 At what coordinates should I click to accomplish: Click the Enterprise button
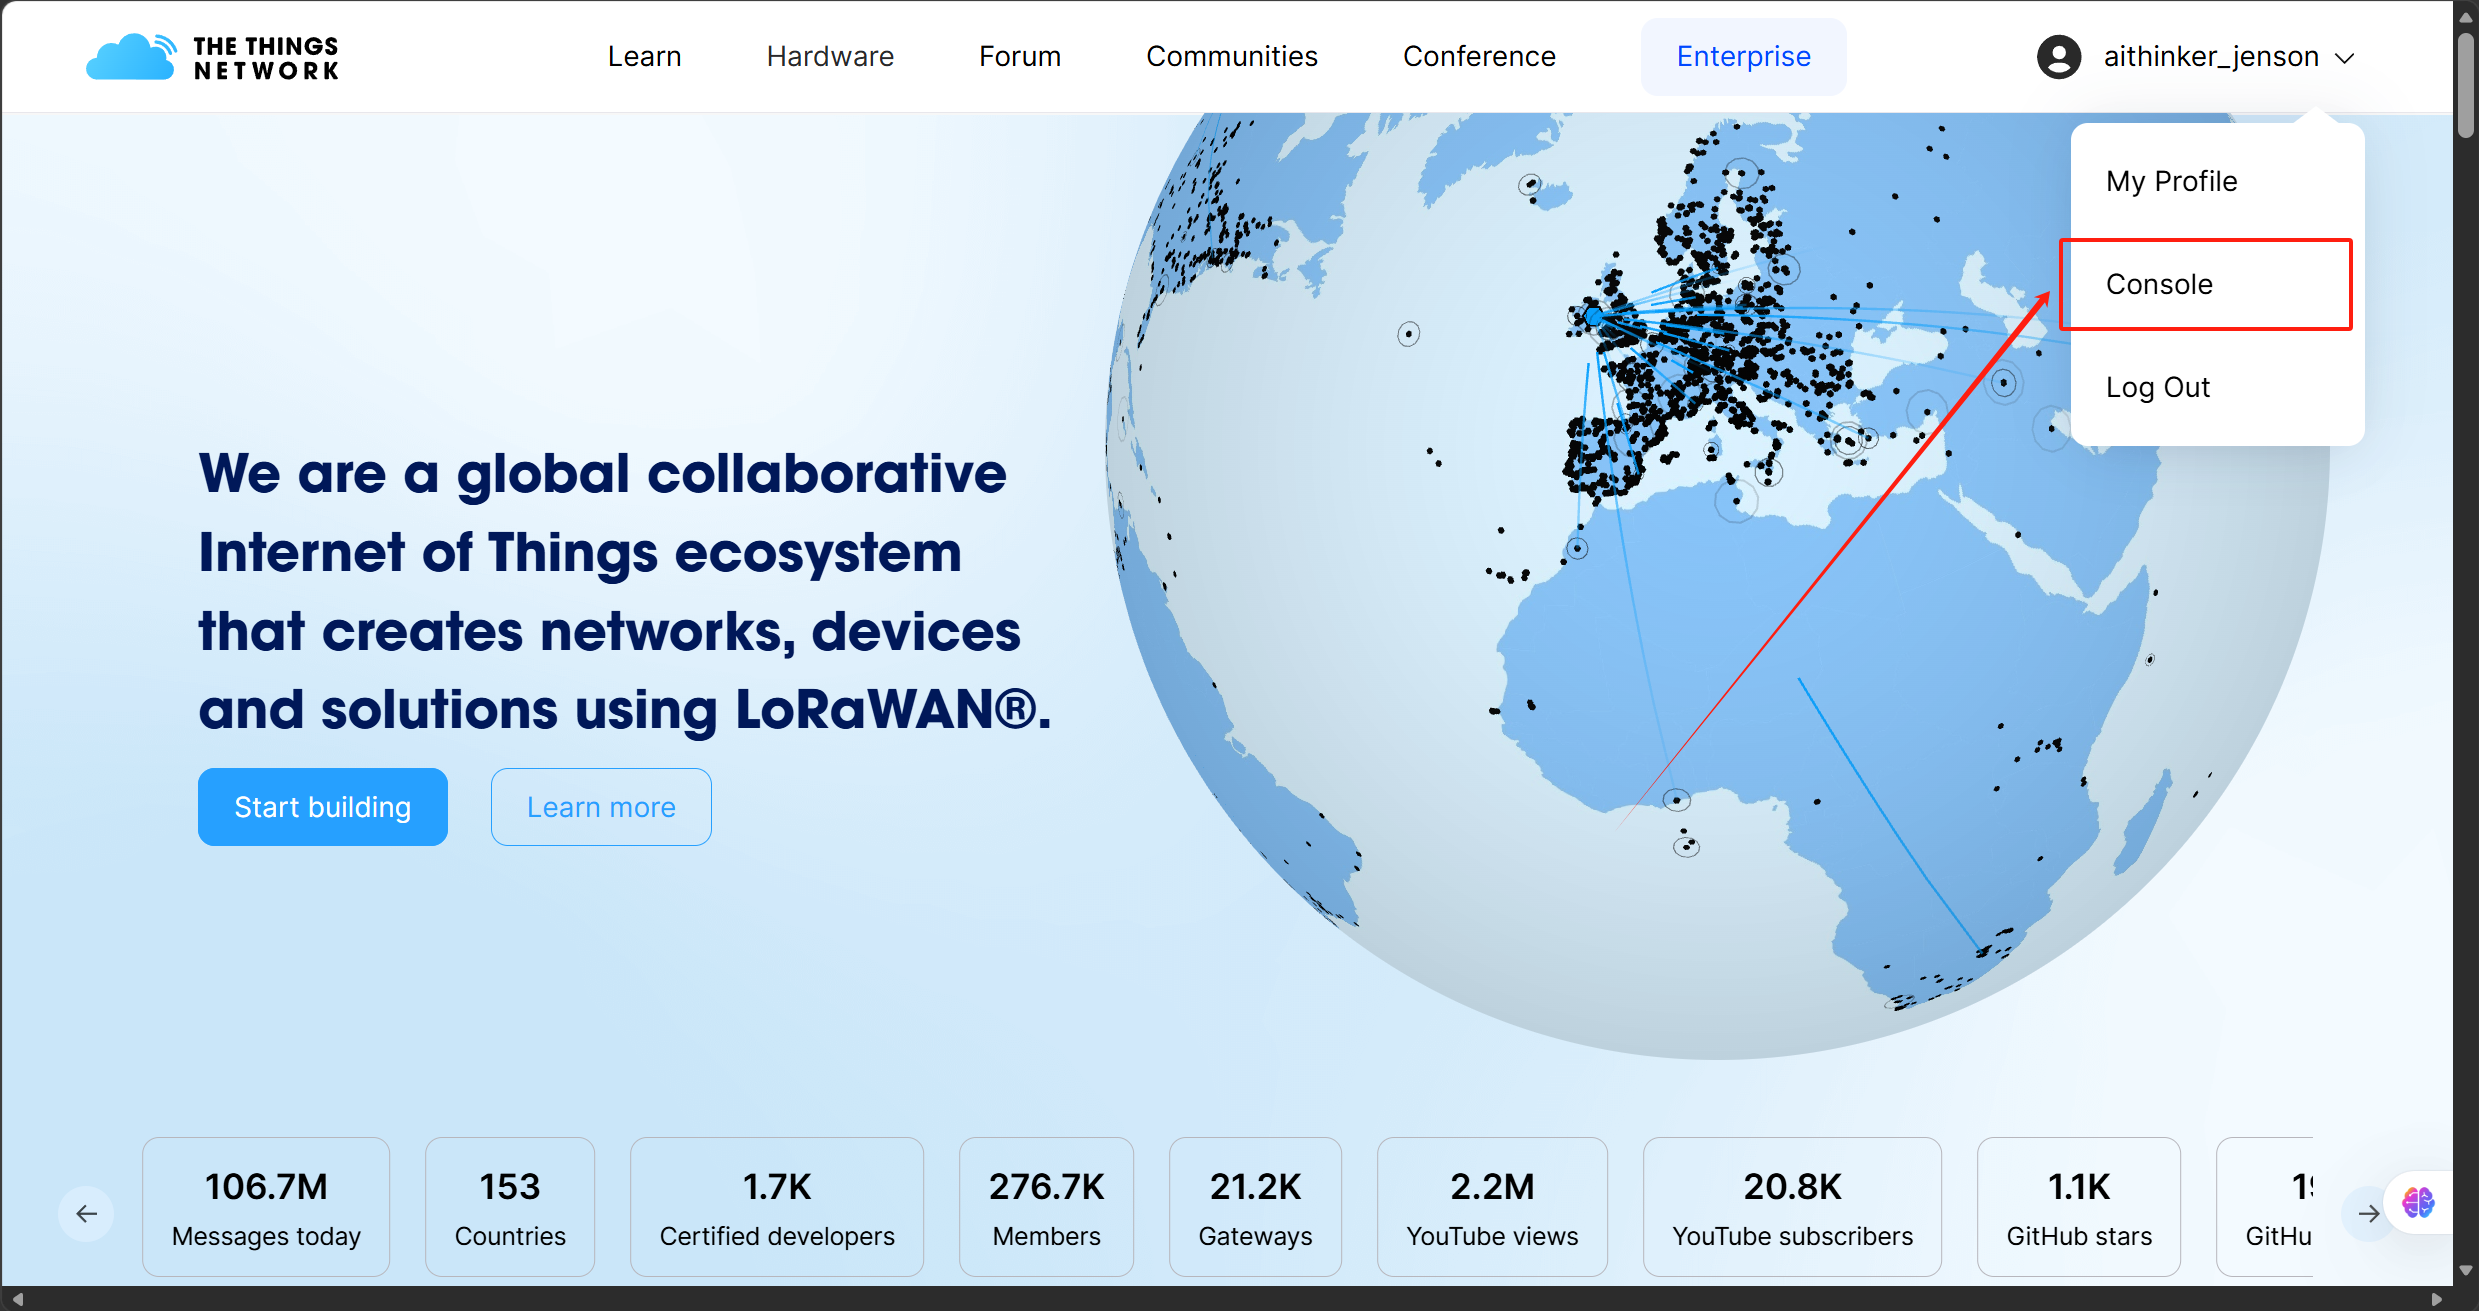(x=1744, y=57)
